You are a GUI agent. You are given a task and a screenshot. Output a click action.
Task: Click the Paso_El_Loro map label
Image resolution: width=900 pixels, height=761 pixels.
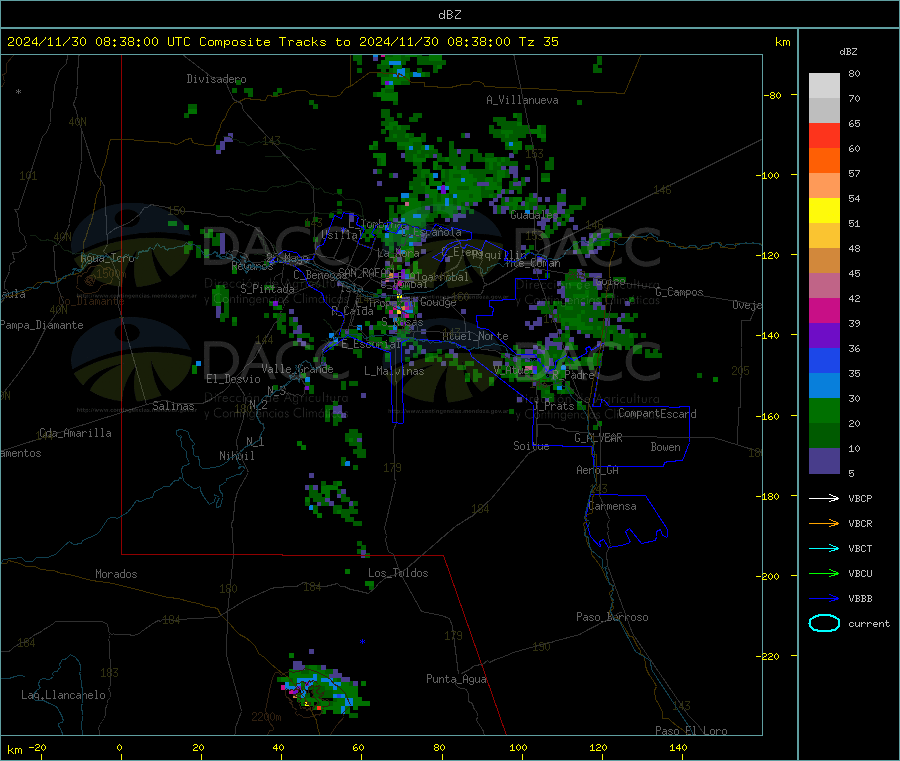[691, 731]
